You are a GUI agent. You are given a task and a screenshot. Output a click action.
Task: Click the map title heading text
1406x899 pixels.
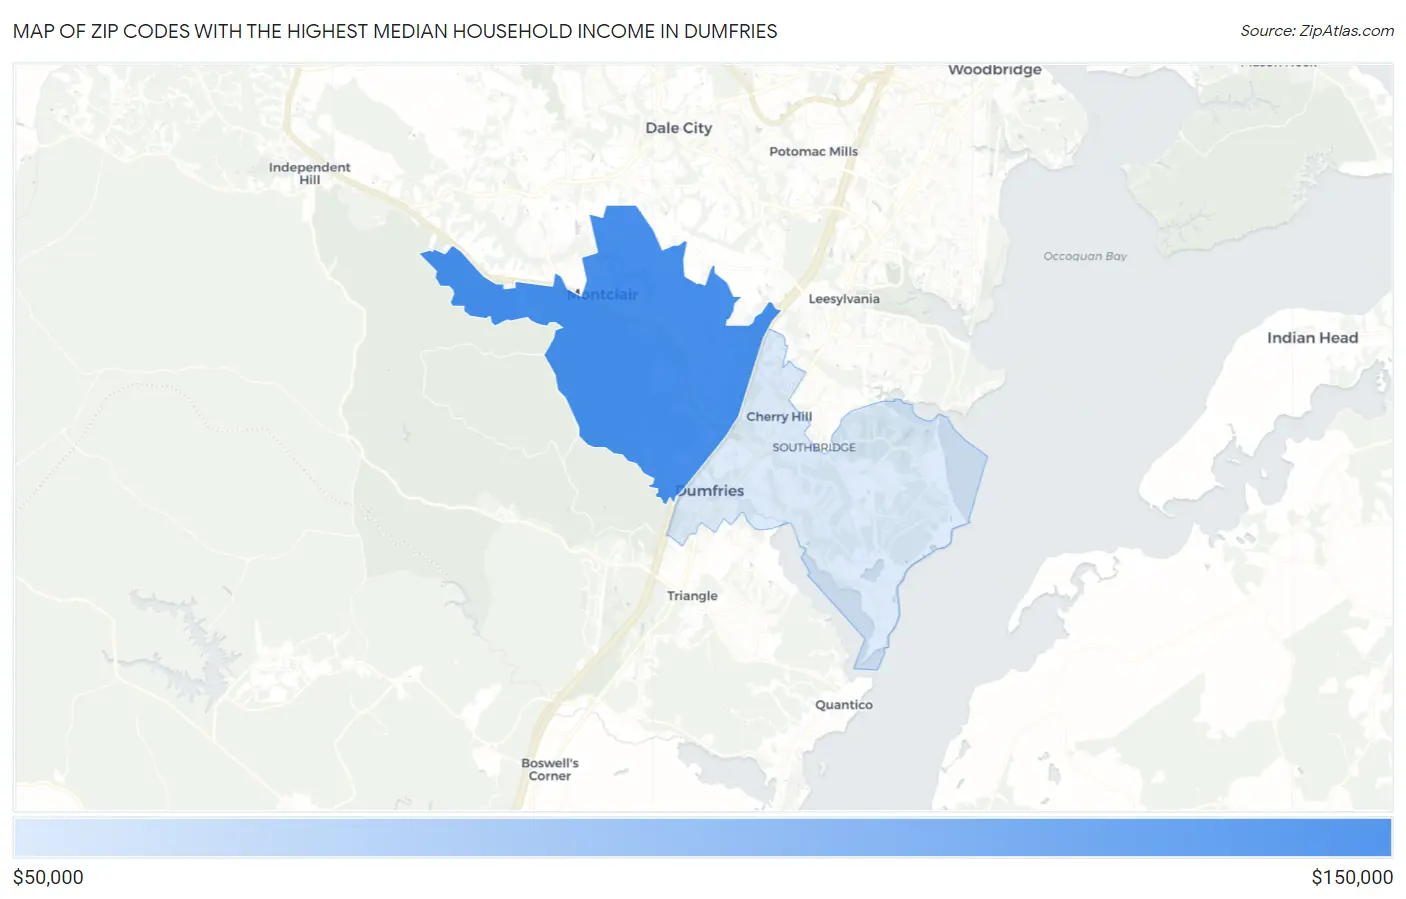click(395, 31)
